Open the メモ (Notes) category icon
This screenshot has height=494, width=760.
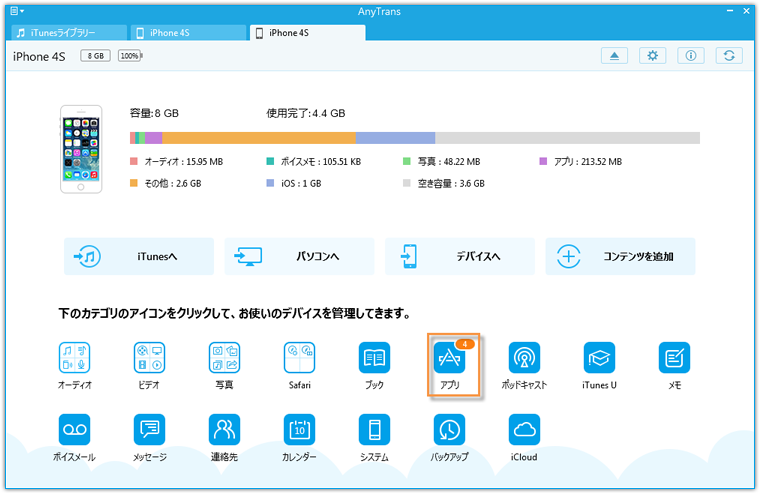675,358
